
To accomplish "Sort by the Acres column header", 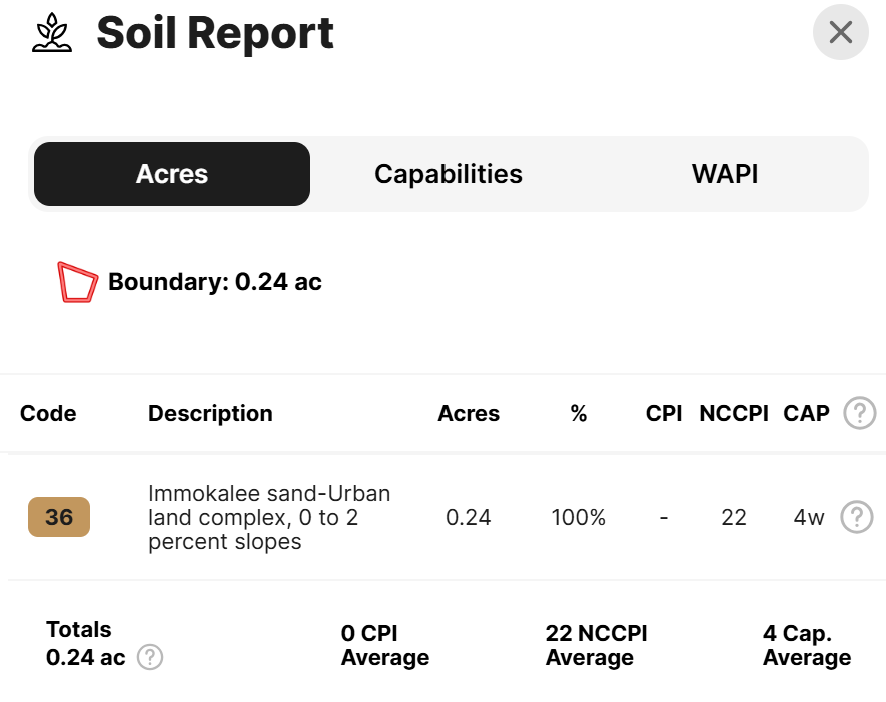I will [468, 414].
